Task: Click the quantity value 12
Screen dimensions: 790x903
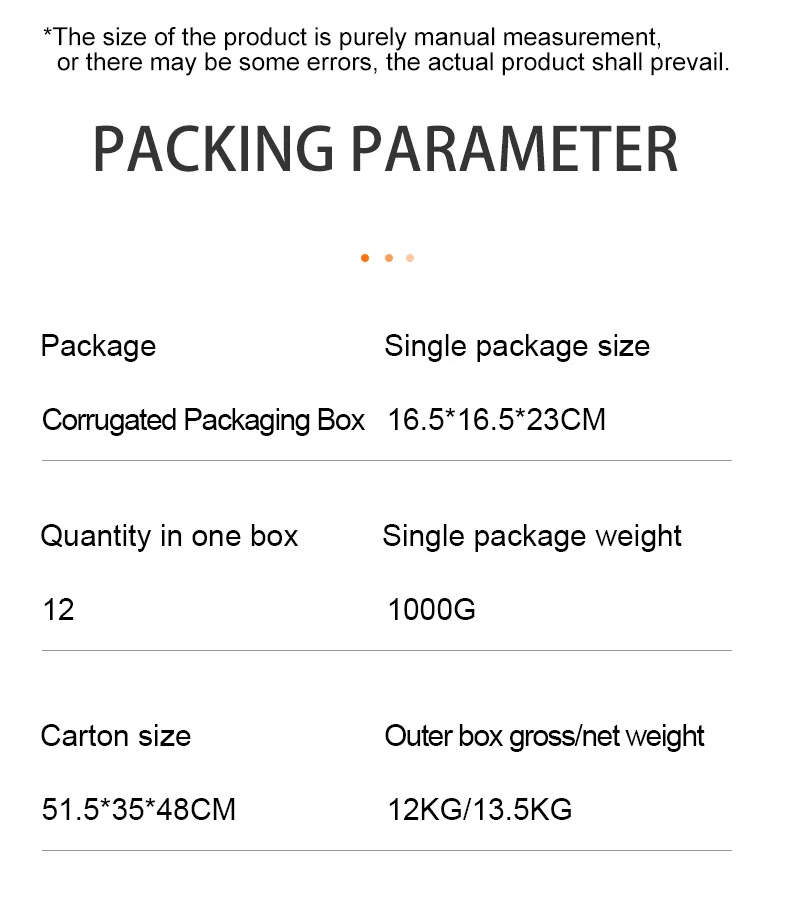Action: point(59,609)
